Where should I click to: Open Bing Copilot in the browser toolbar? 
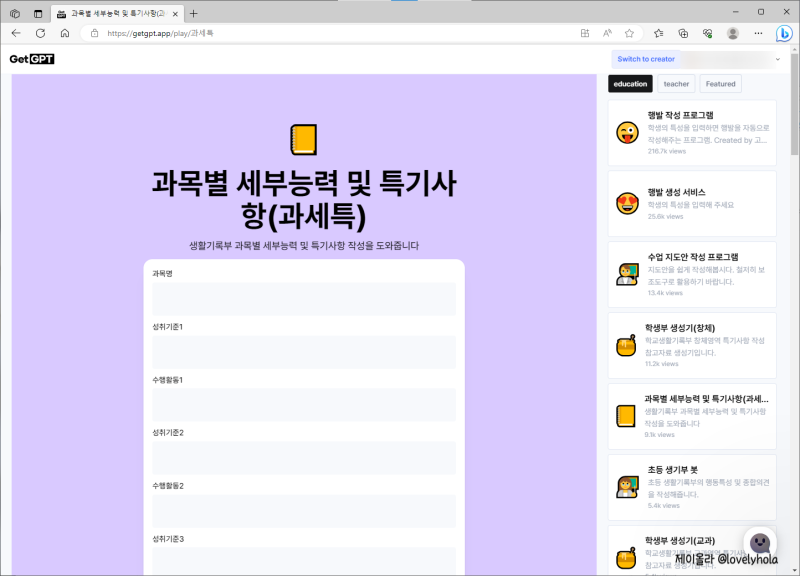coord(783,33)
